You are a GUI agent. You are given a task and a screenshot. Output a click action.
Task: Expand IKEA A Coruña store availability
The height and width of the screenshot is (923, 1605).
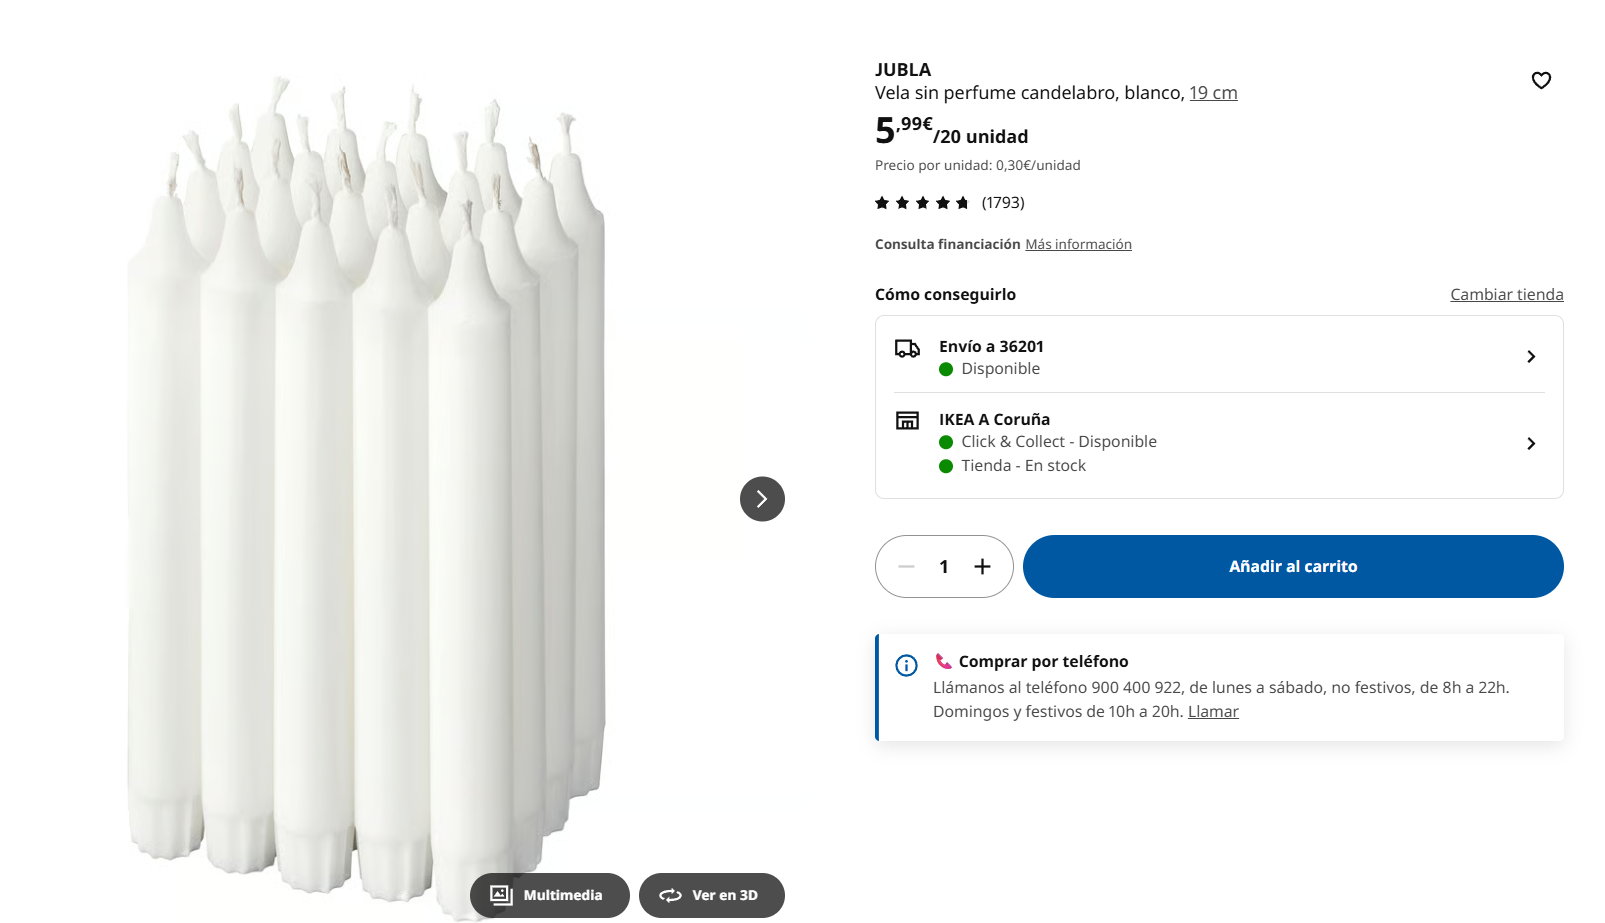click(1530, 443)
